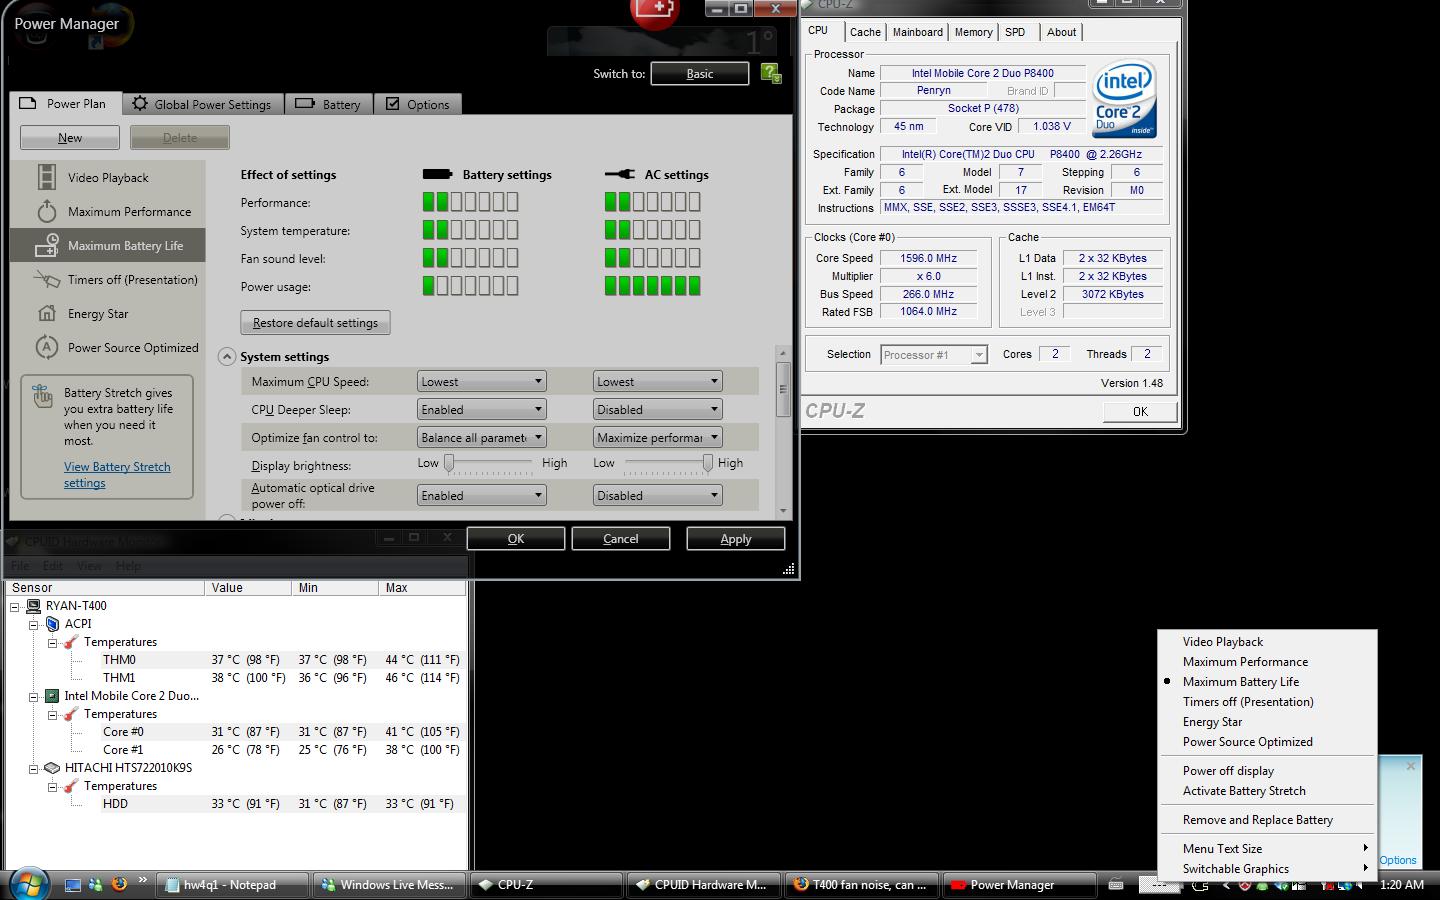Launch Firefox from Quick Launch
The height and width of the screenshot is (900, 1440).
coord(119,885)
